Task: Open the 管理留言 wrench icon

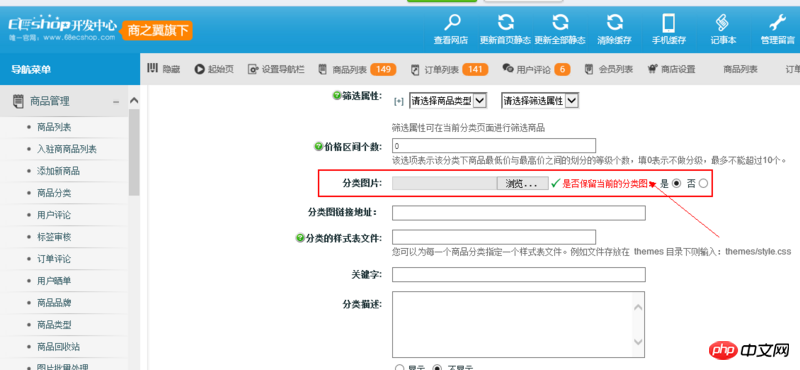Action: (777, 23)
